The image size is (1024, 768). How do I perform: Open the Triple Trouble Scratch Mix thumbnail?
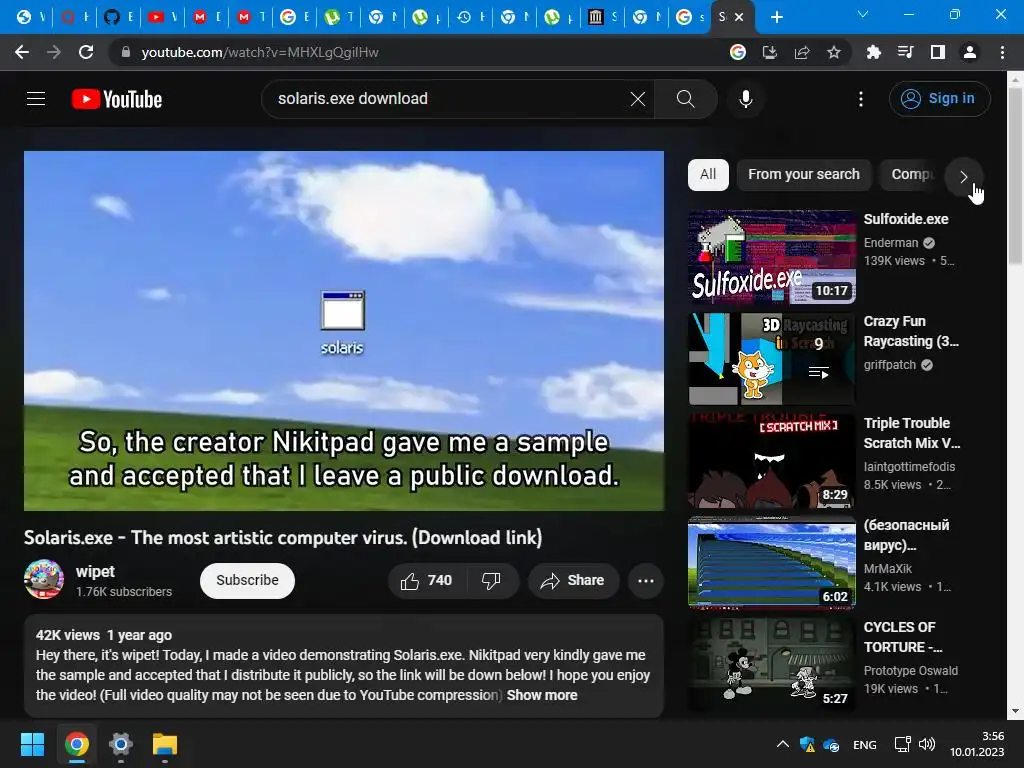click(771, 461)
